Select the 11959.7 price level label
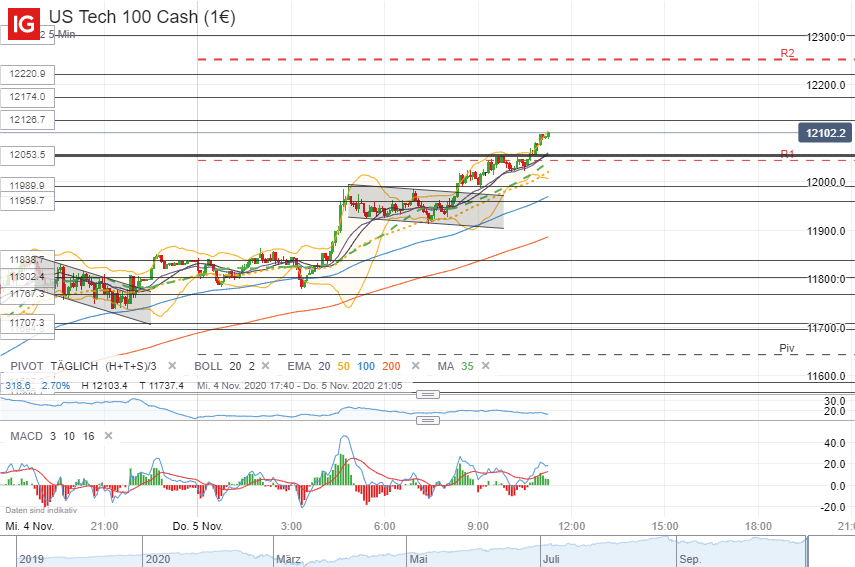The height and width of the screenshot is (567, 855). point(27,201)
